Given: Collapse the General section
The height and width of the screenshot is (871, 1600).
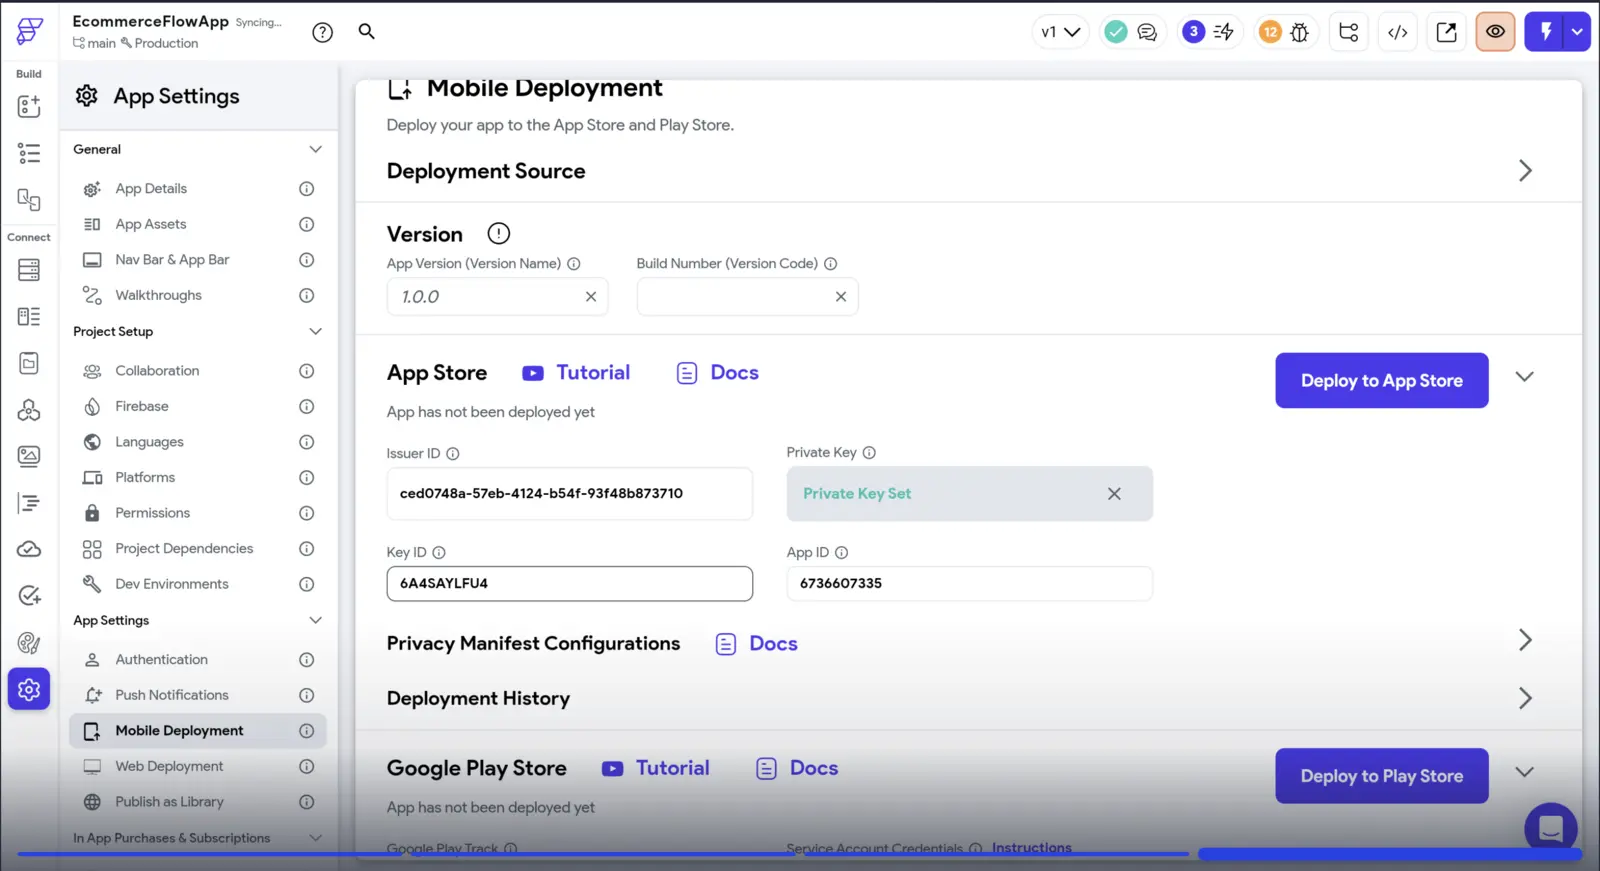Looking at the screenshot, I should [315, 150].
